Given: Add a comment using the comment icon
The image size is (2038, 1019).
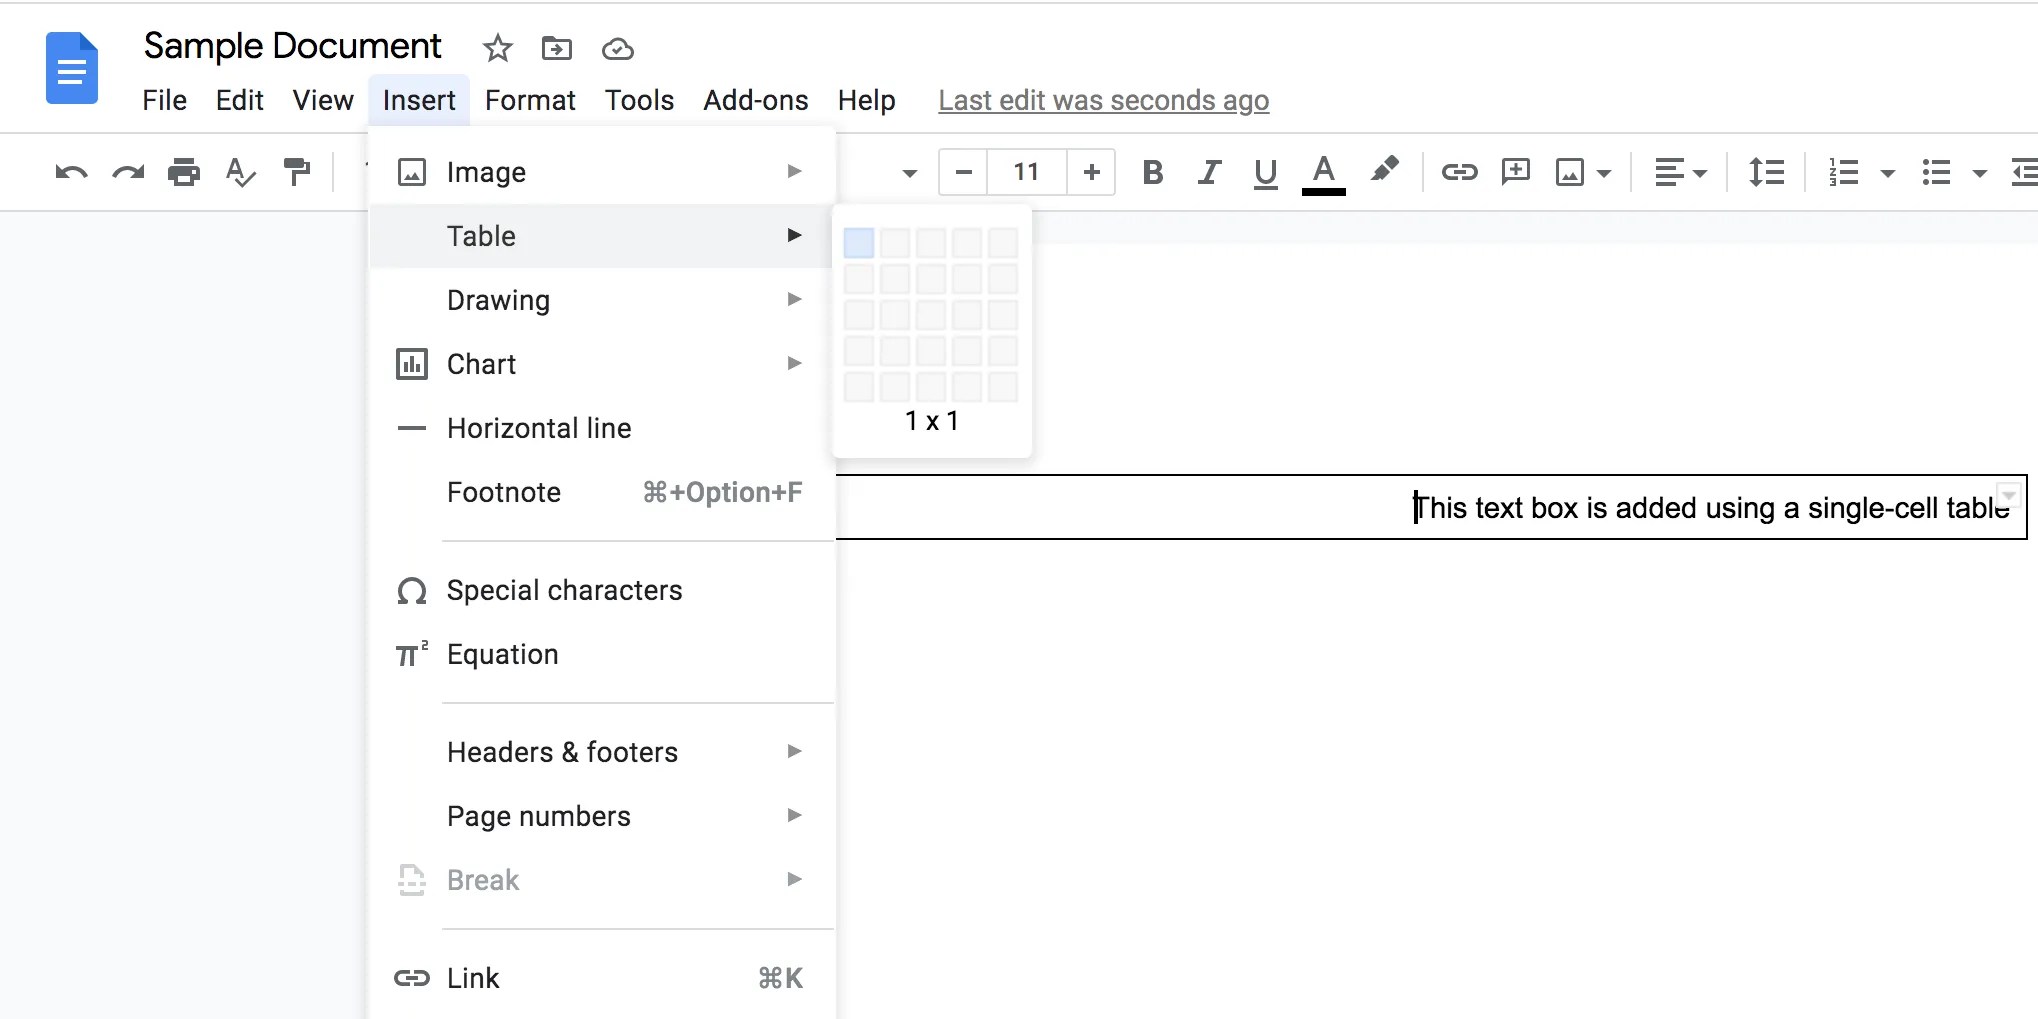Looking at the screenshot, I should [1516, 172].
